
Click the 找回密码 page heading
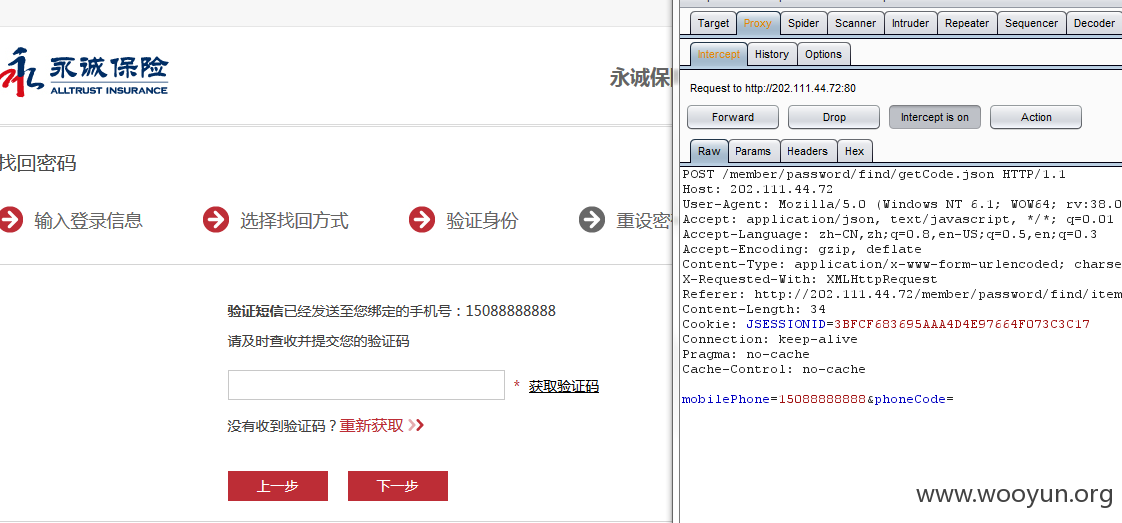coord(38,163)
